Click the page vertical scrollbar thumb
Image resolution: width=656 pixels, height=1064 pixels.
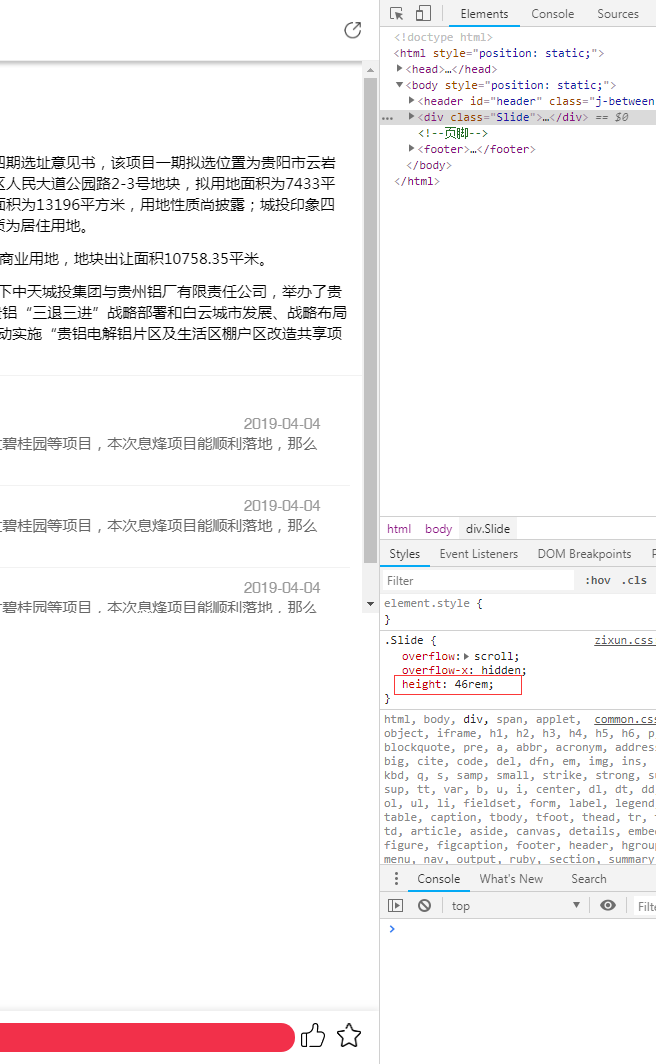(x=370, y=320)
